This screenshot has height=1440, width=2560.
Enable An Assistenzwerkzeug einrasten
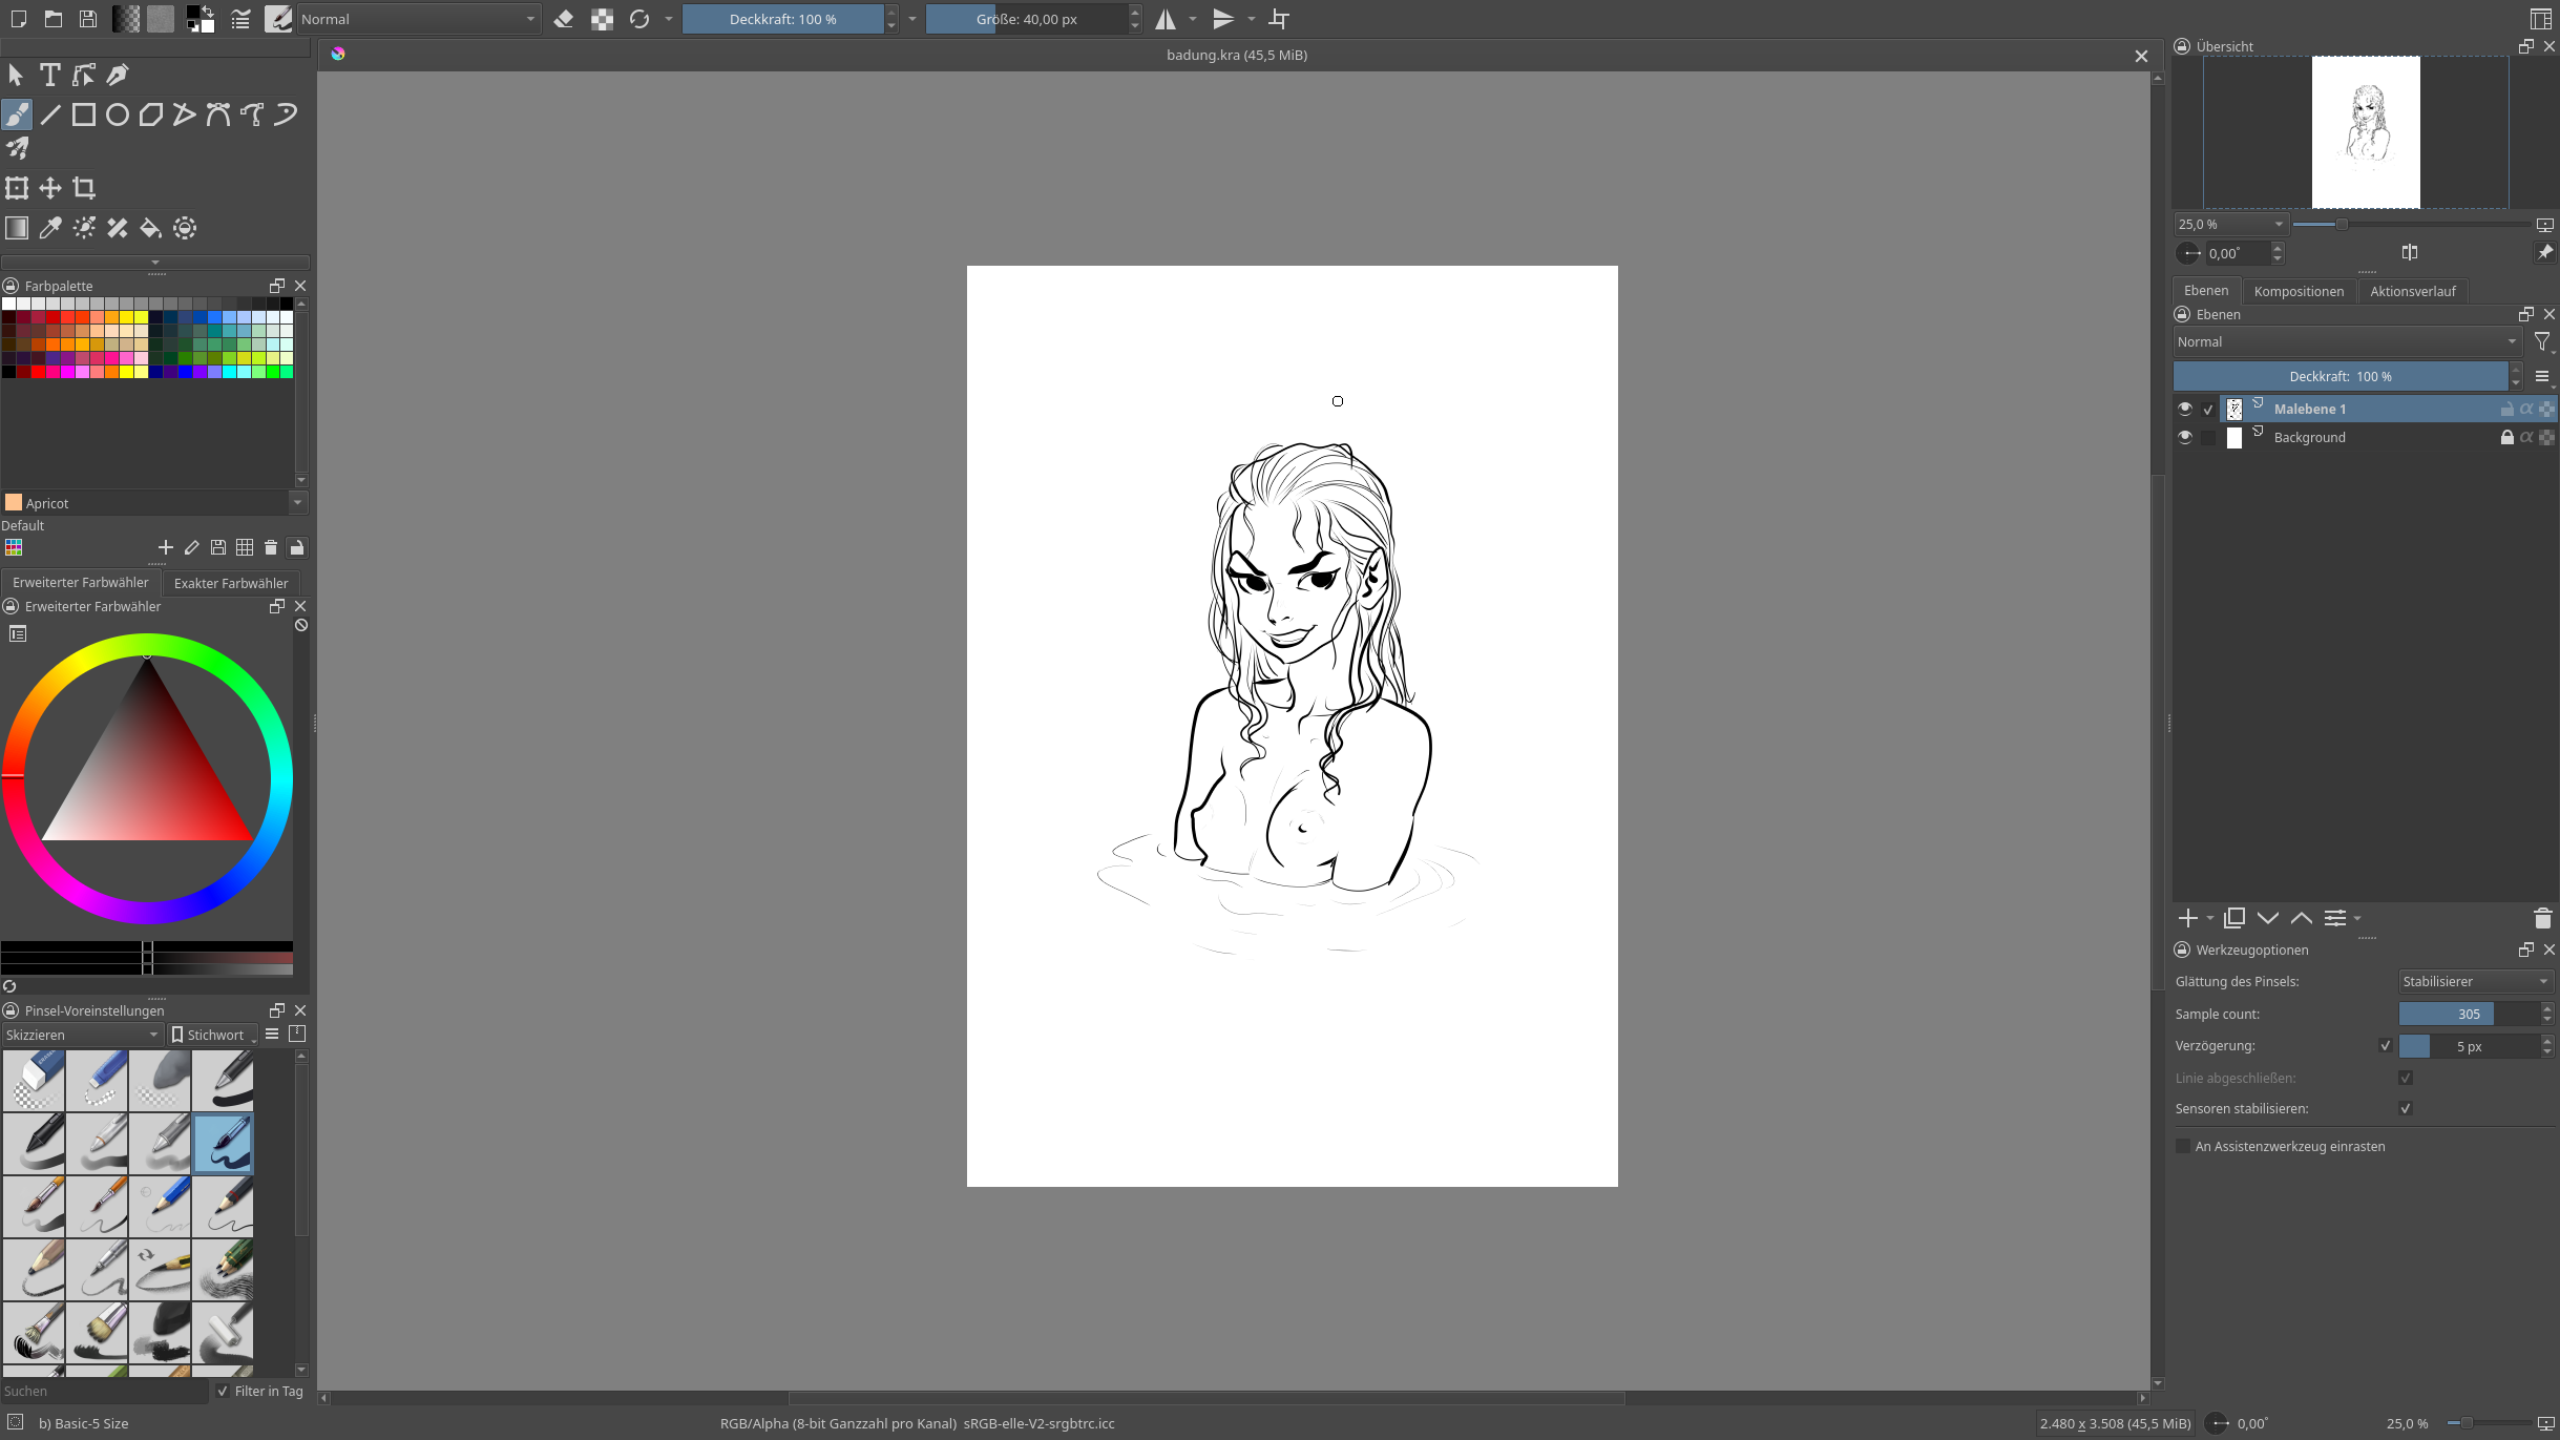(x=2183, y=1146)
